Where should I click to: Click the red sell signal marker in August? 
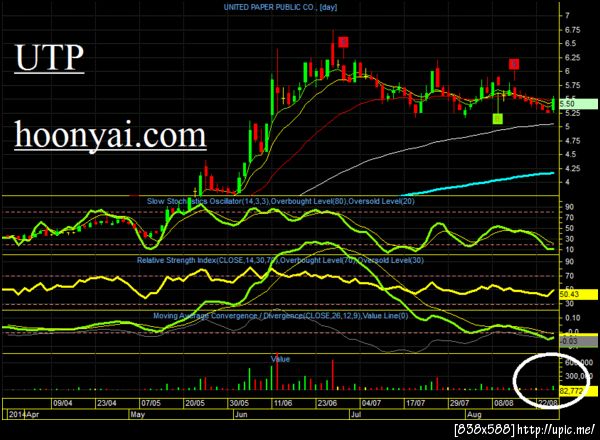click(514, 64)
